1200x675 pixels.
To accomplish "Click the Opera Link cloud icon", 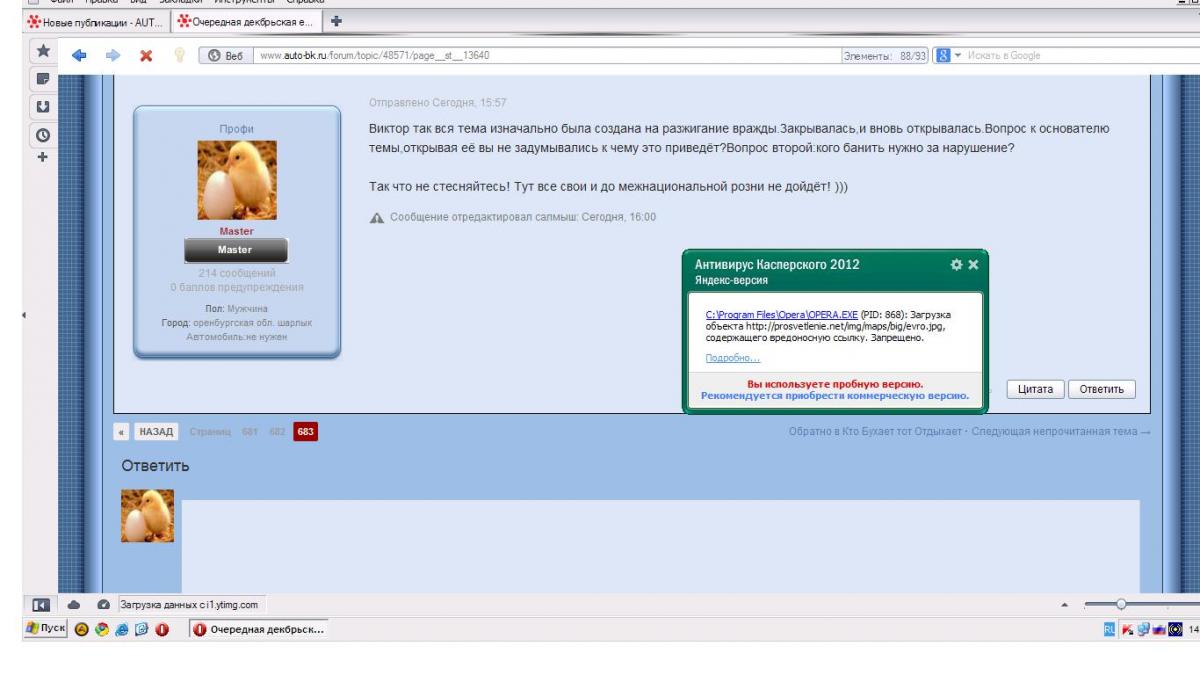I will (x=74, y=605).
